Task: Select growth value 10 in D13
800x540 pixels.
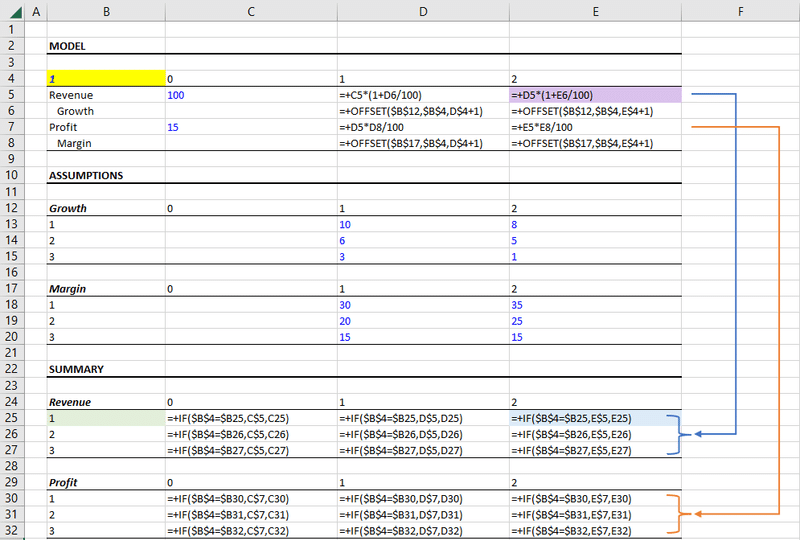Action: pyautogui.click(x=345, y=225)
